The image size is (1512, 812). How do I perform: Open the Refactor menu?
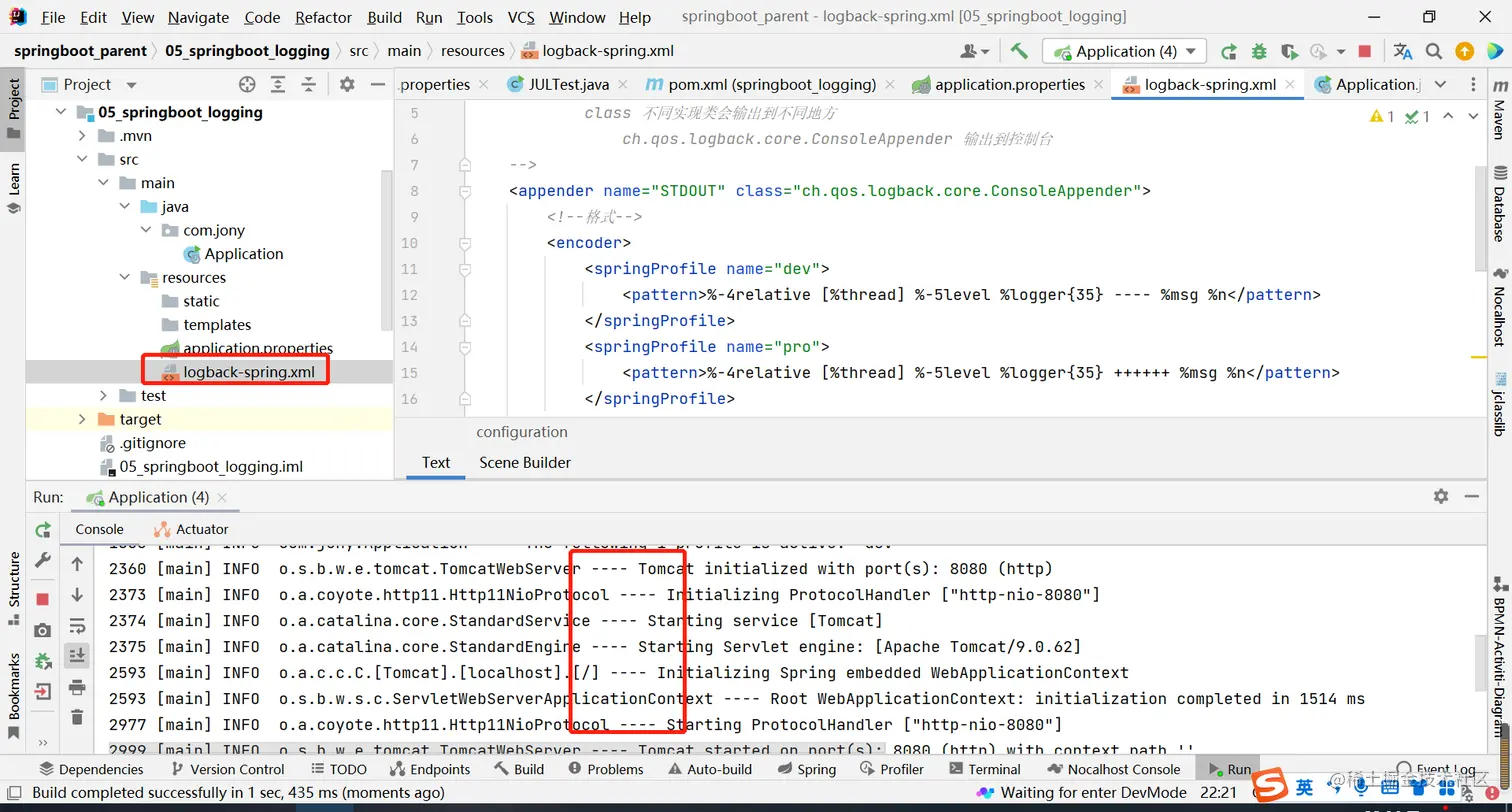pyautogui.click(x=323, y=17)
